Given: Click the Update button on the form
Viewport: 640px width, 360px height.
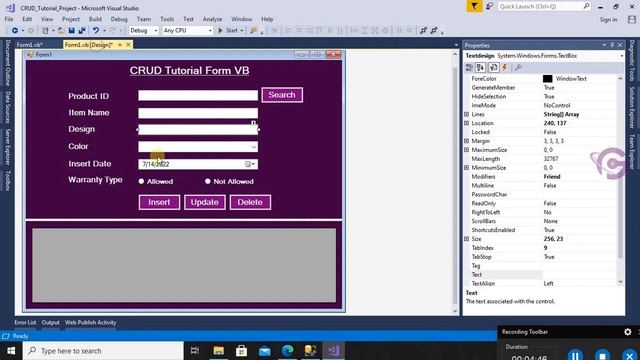Looking at the screenshot, I should pos(204,202).
